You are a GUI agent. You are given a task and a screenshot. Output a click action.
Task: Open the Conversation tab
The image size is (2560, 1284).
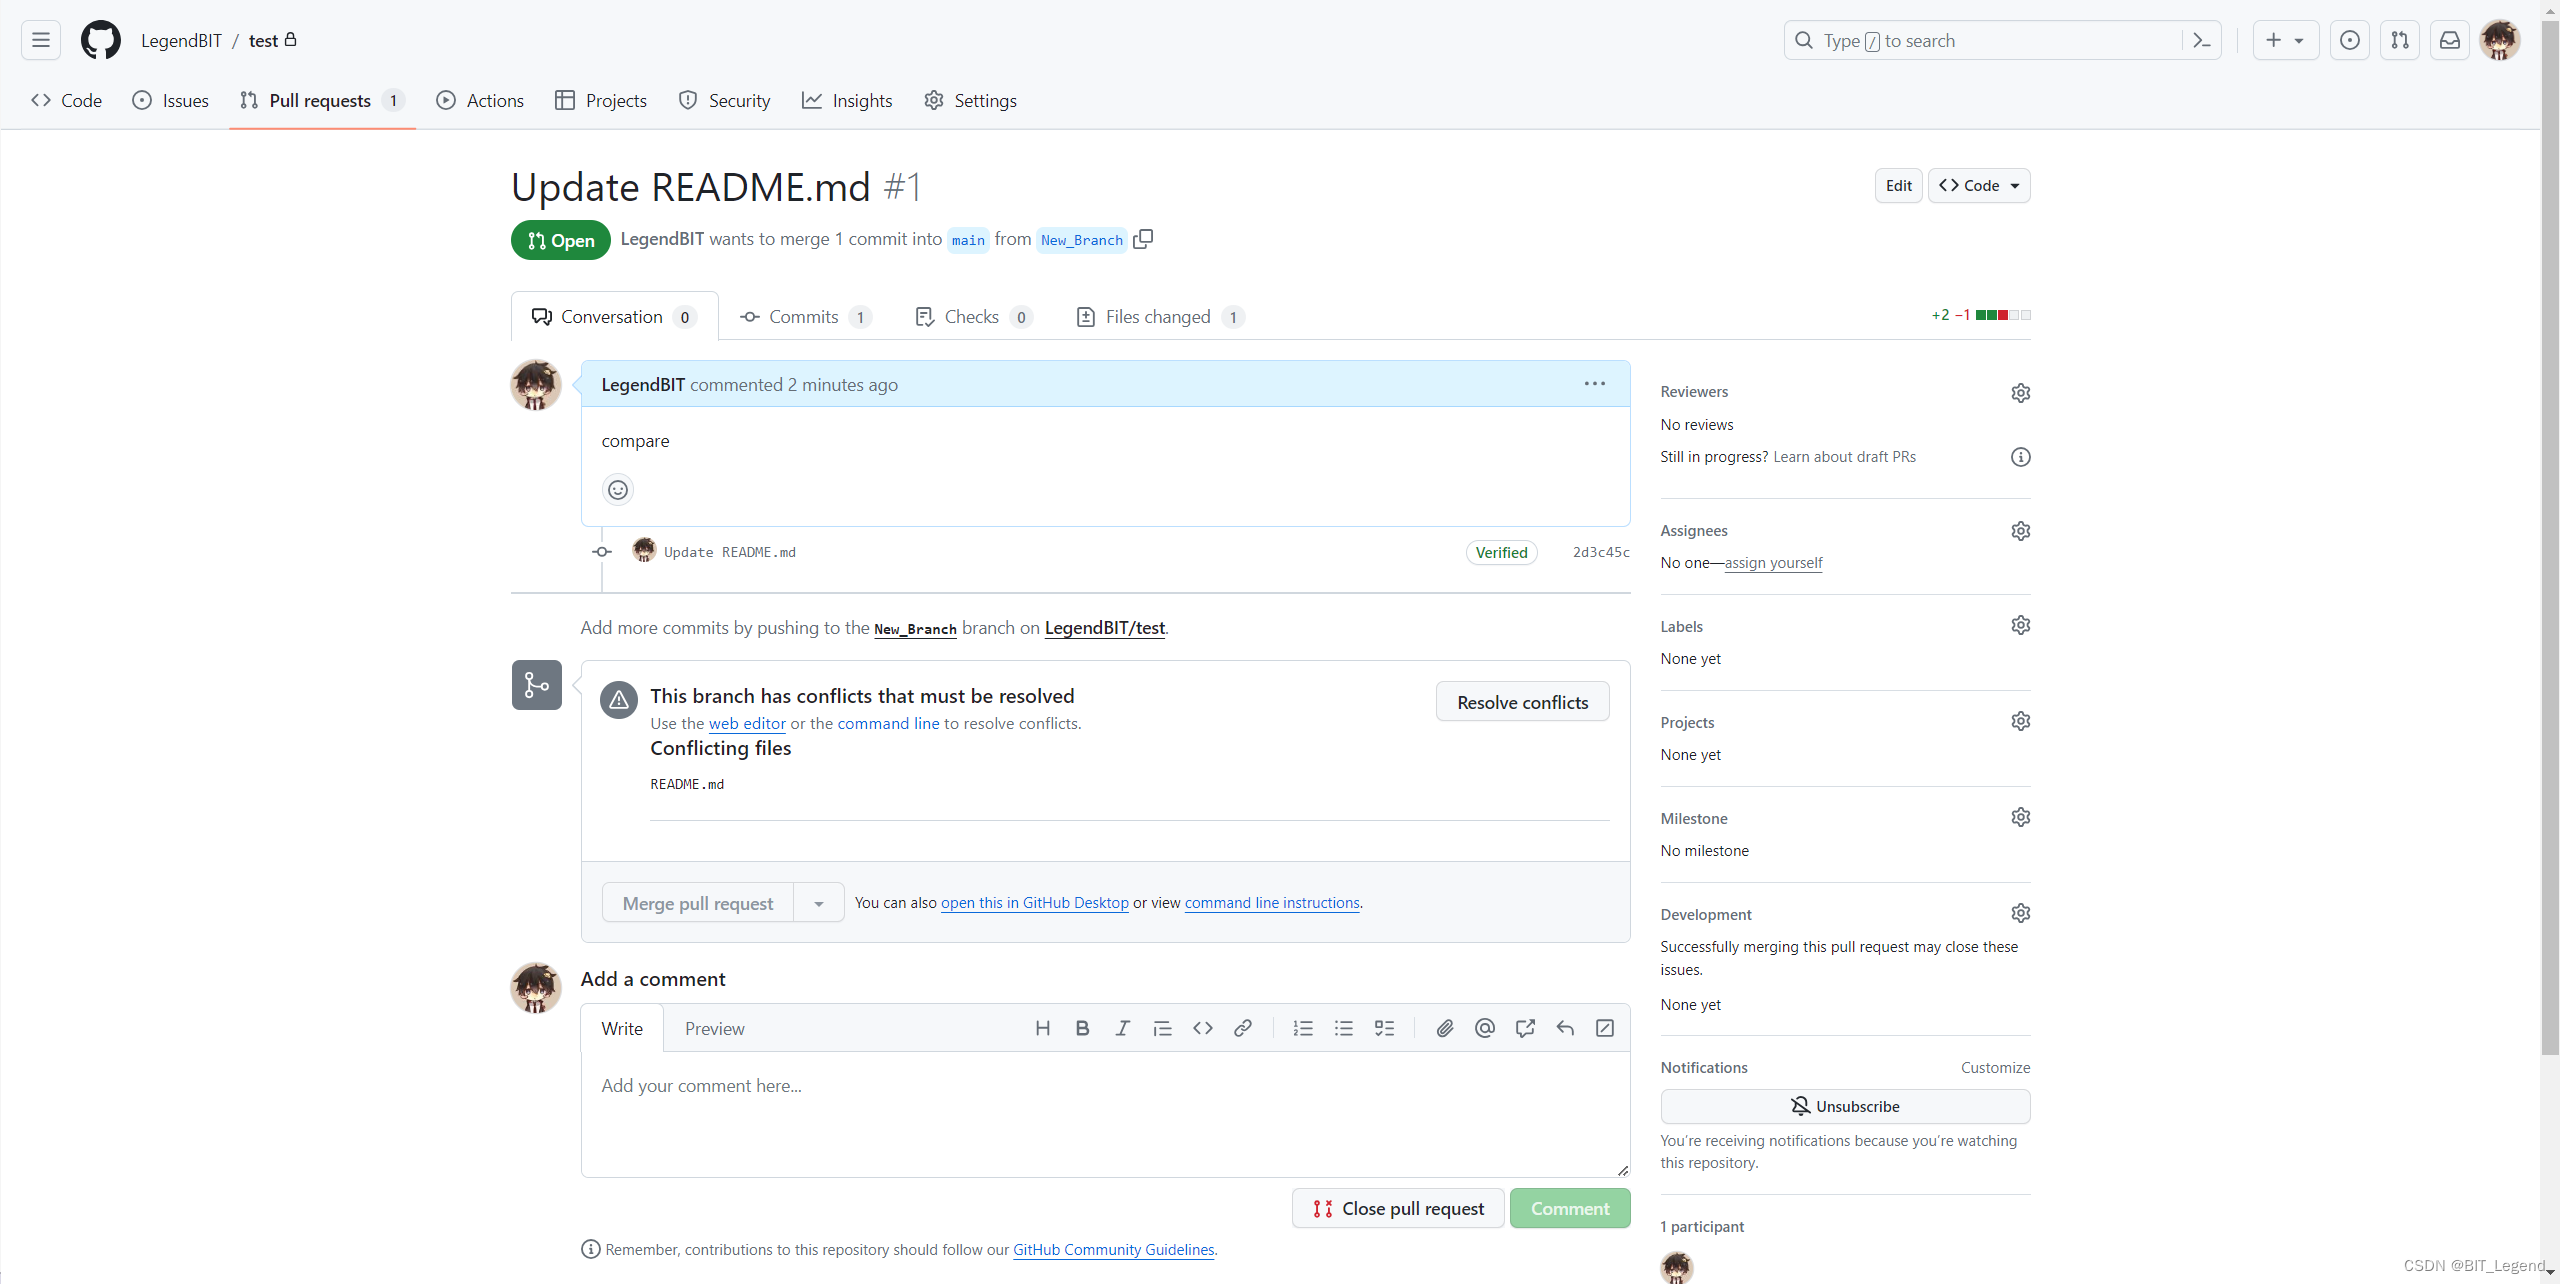[614, 317]
